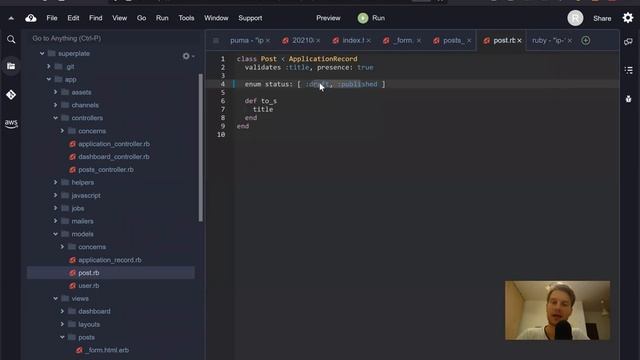
Task: Click the 'validates :title' code line
Action: pos(309,67)
